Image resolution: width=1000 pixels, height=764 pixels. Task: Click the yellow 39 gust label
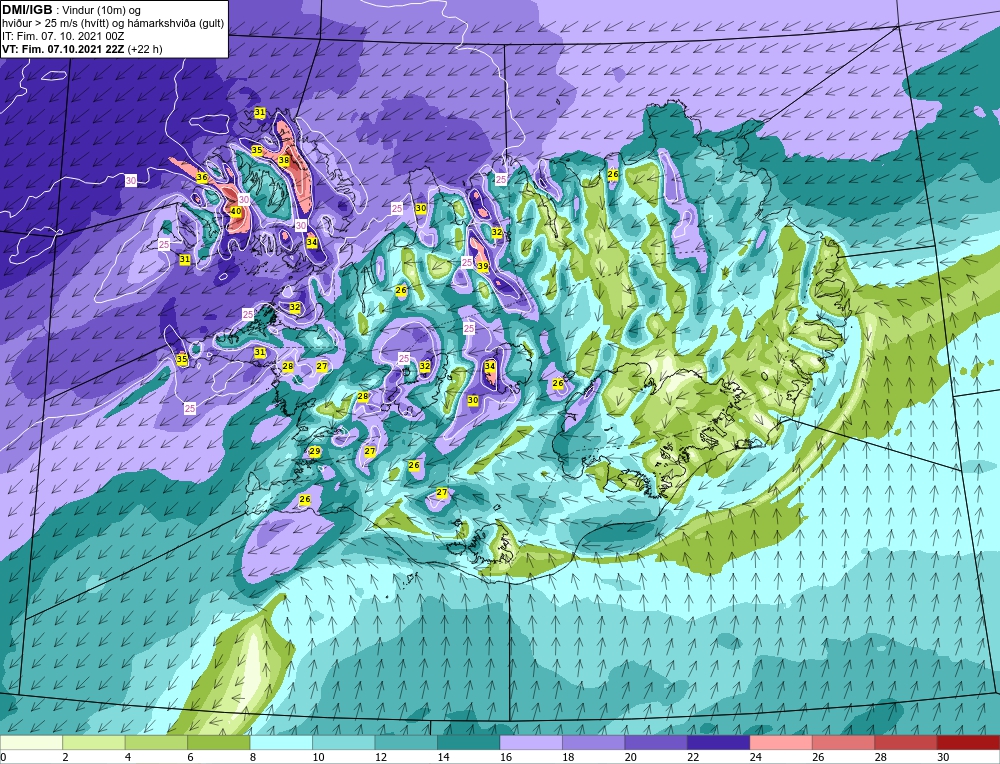[x=483, y=266]
